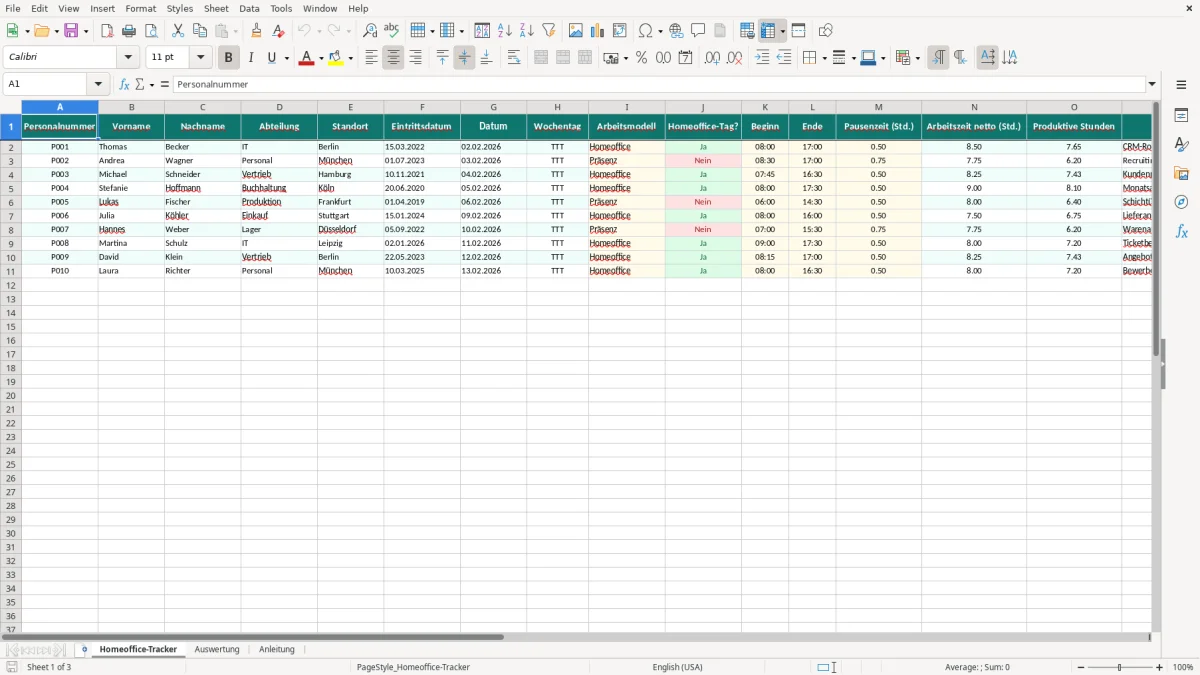This screenshot has height=675, width=1200.
Task: Apply the AutoFilter funnel icon
Action: click(x=549, y=31)
